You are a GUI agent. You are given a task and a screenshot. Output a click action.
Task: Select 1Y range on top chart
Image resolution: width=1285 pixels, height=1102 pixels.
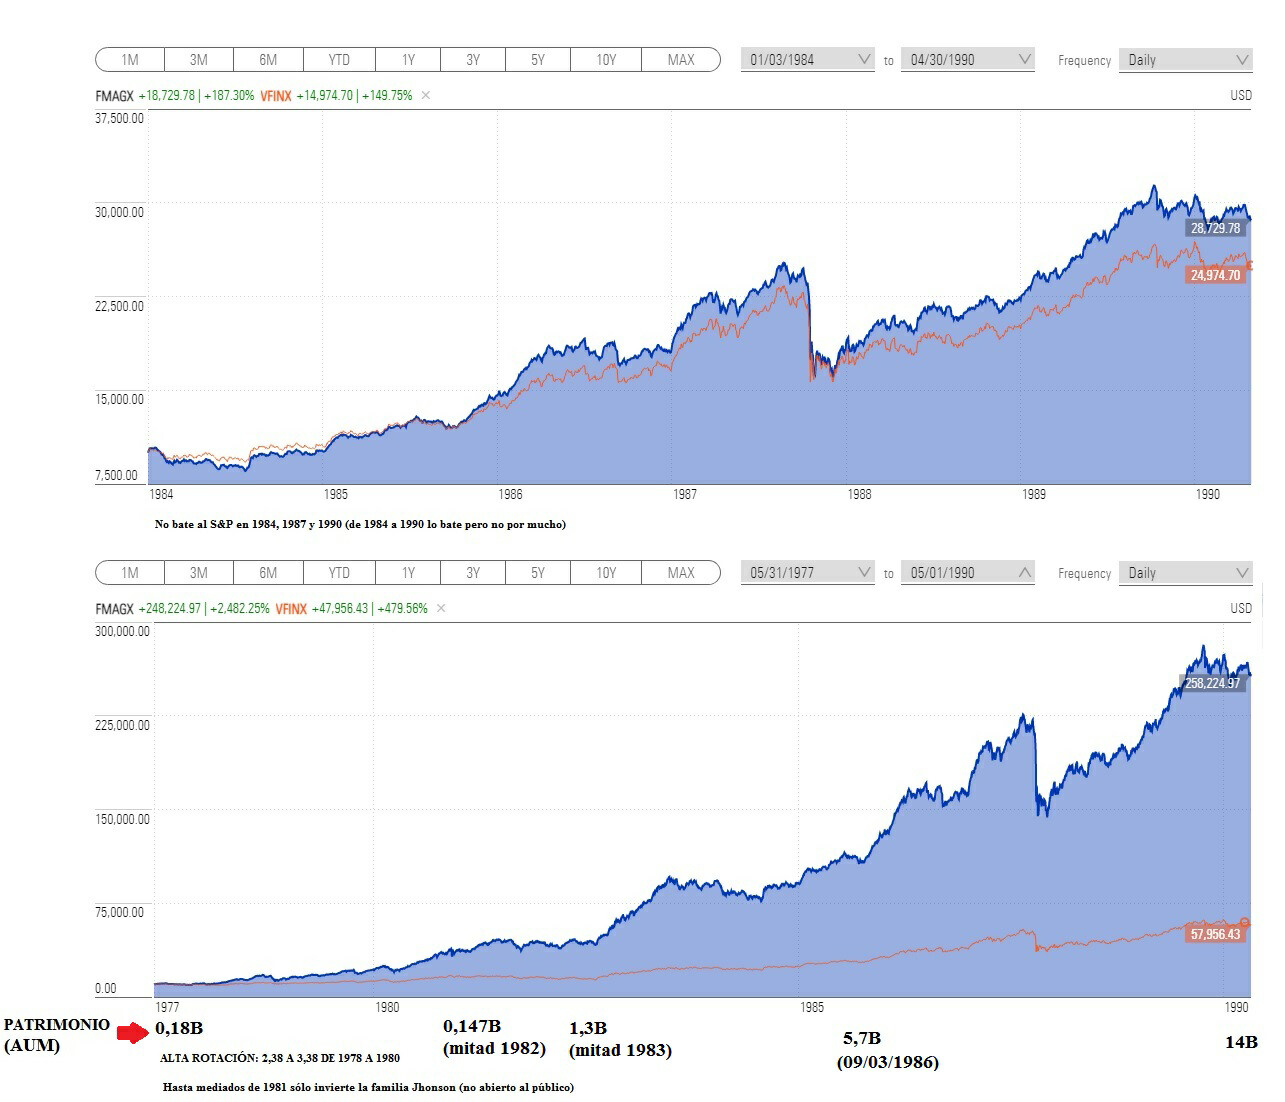[408, 60]
